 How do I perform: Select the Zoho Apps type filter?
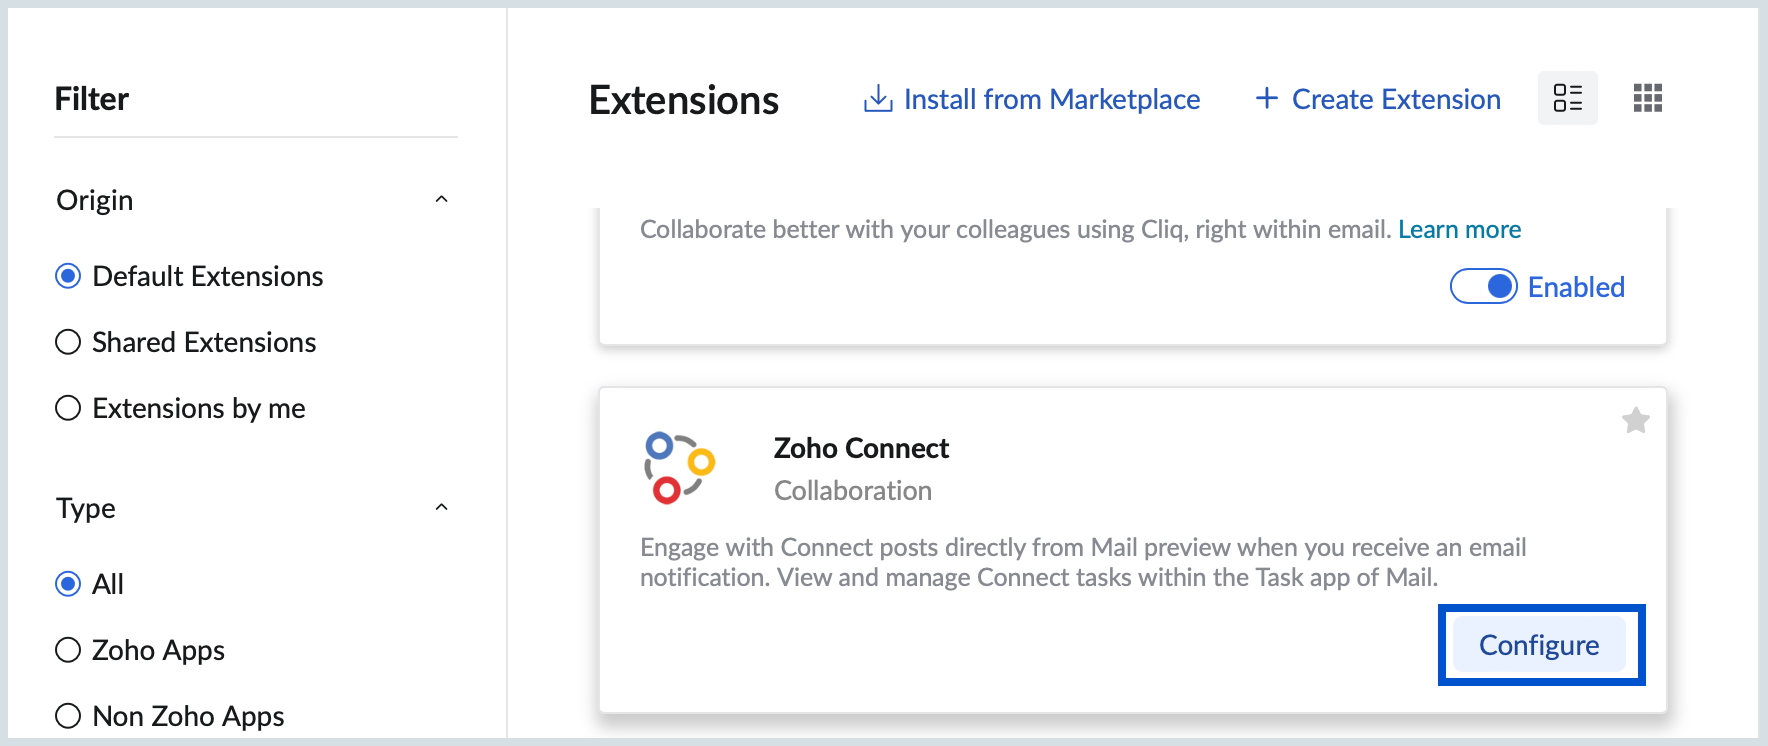click(x=68, y=650)
